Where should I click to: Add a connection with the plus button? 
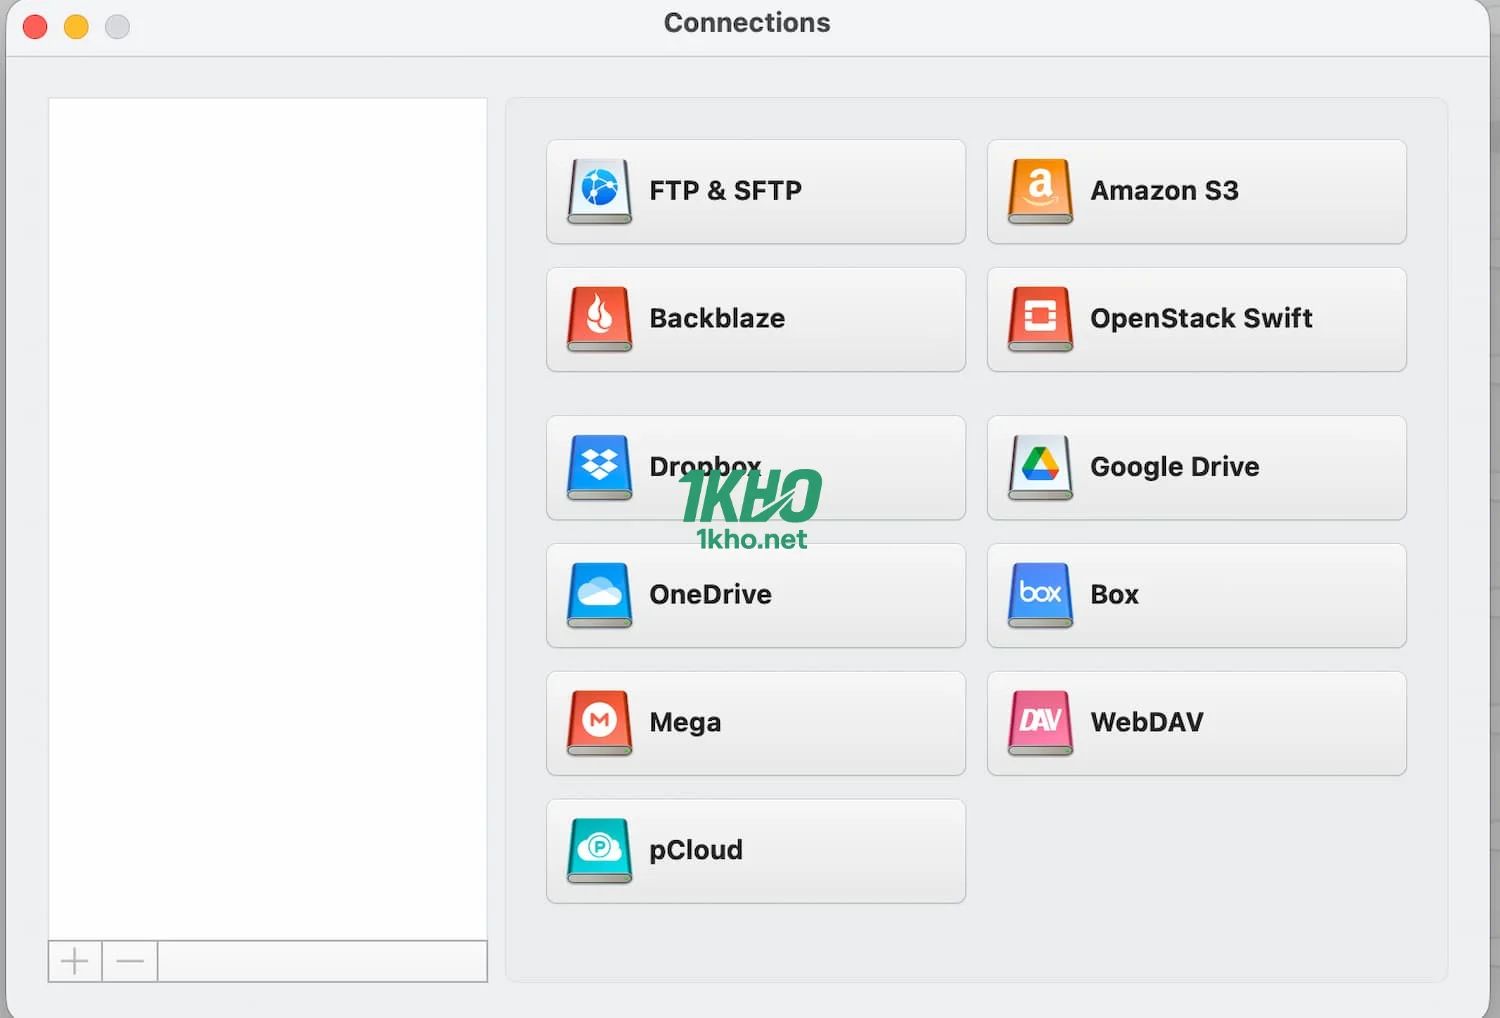(75, 962)
